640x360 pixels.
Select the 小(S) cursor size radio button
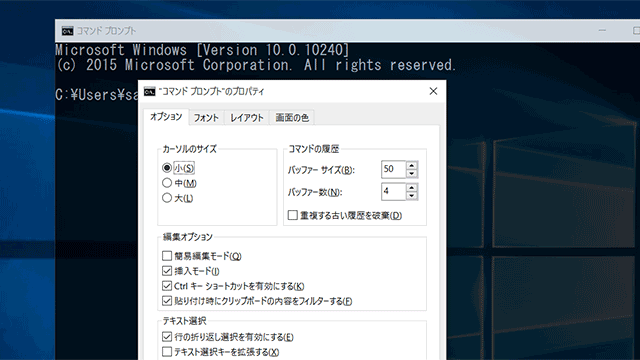(x=167, y=168)
